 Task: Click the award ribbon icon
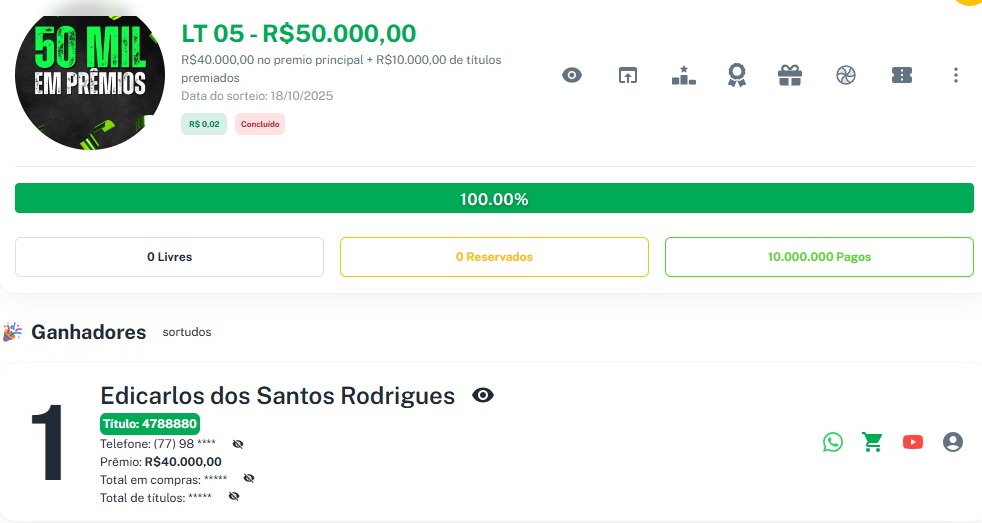tap(737, 75)
